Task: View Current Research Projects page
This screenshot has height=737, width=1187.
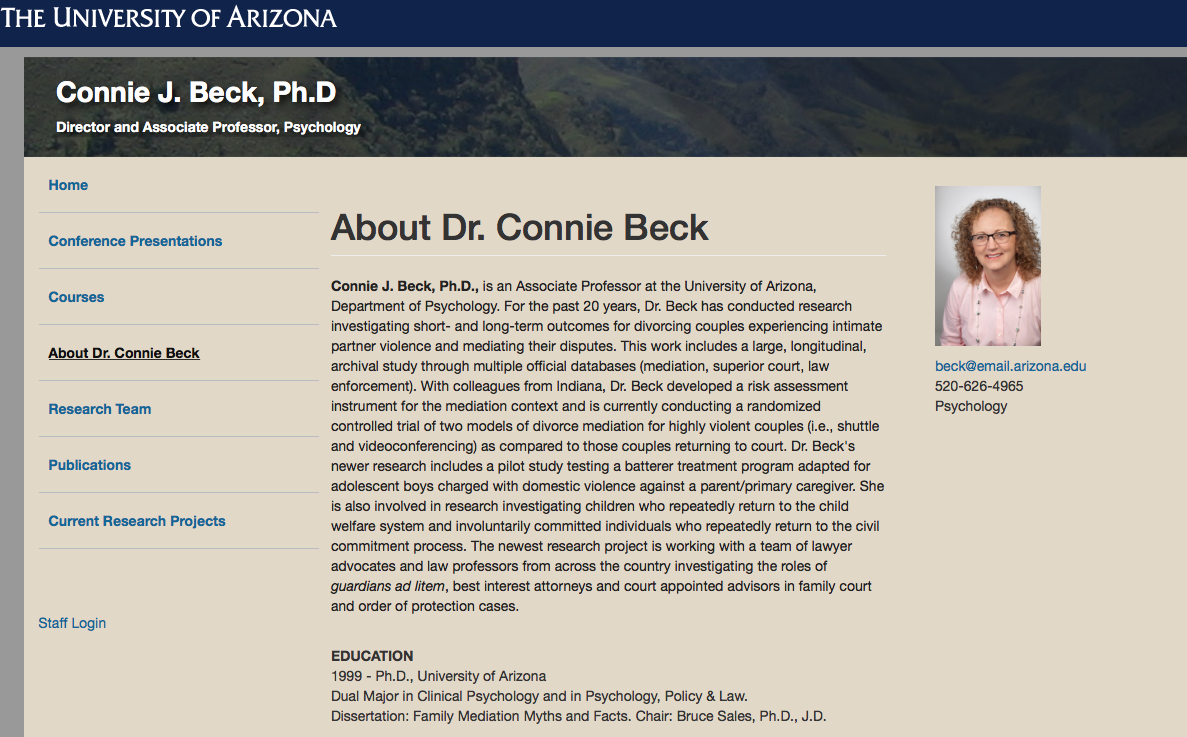Action: point(137,521)
